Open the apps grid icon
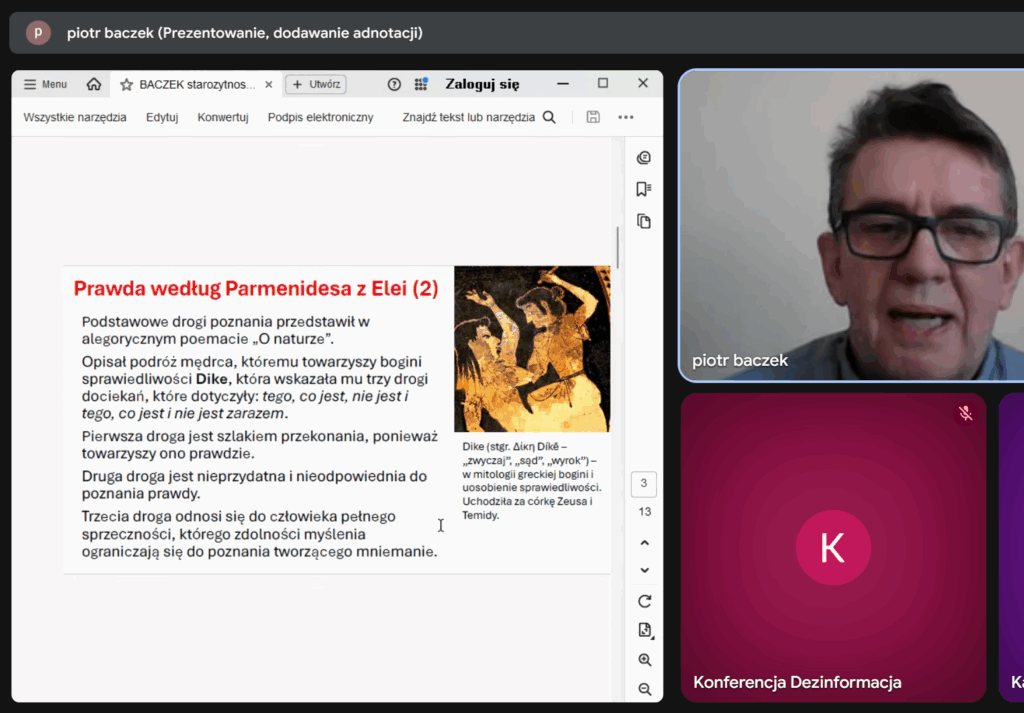This screenshot has height=713, width=1024. [x=421, y=84]
